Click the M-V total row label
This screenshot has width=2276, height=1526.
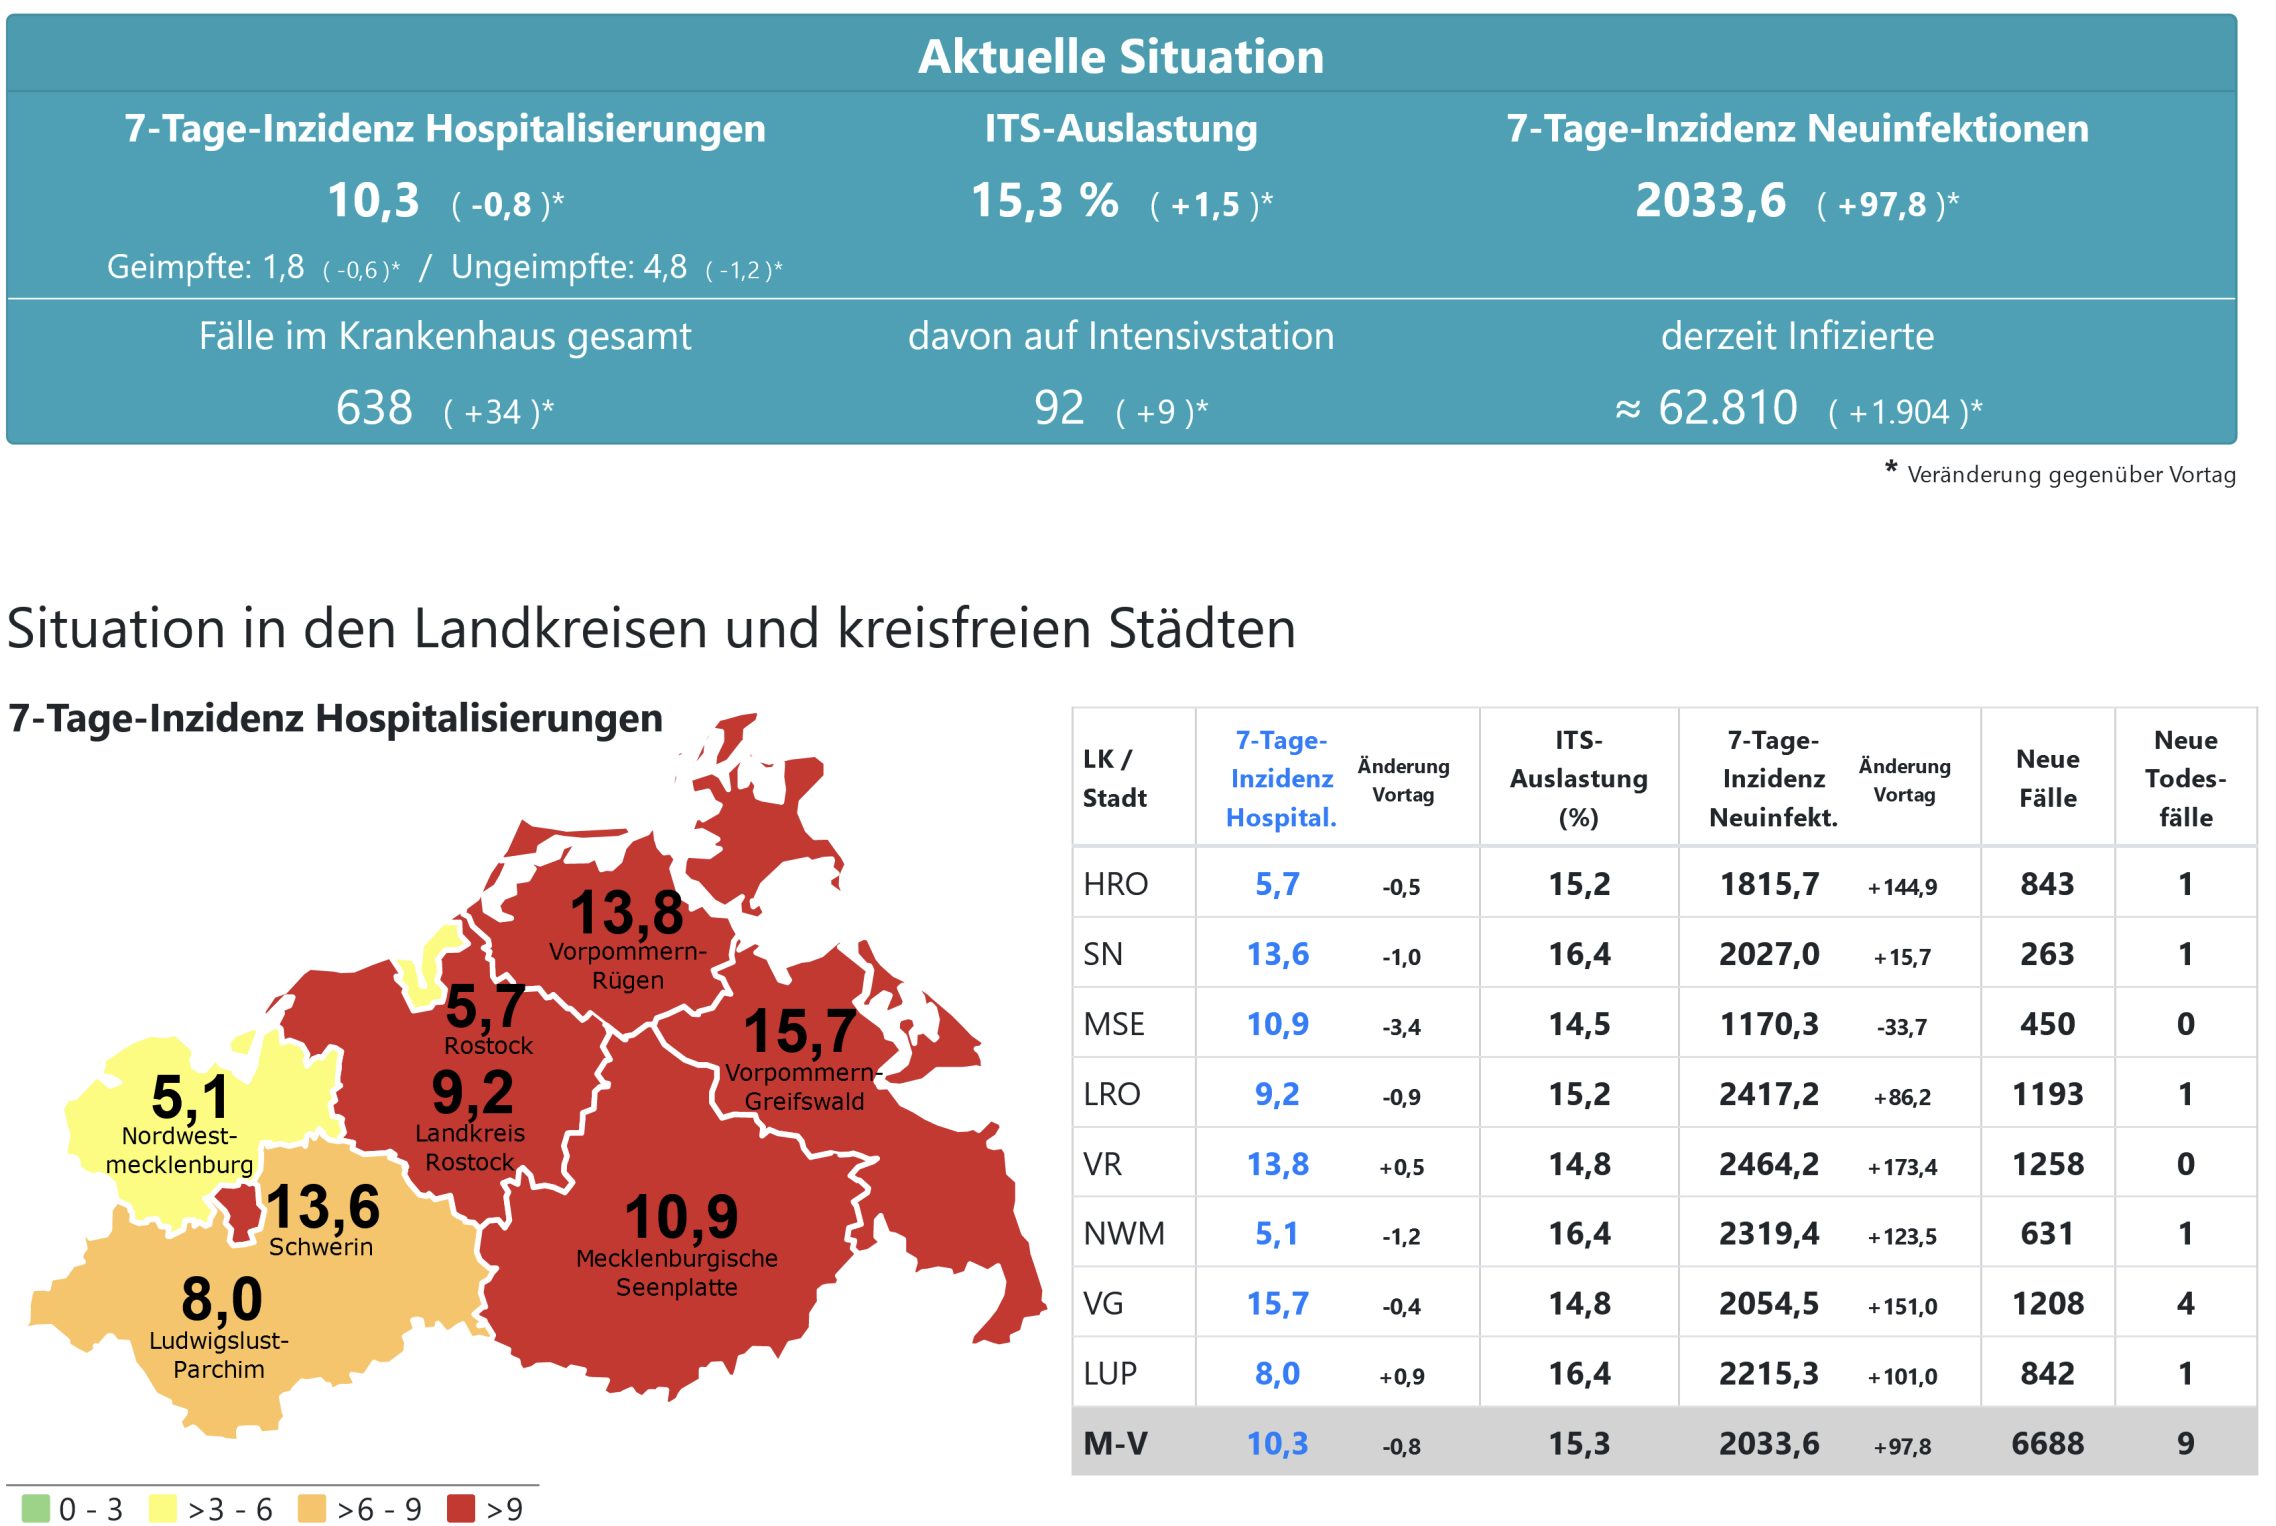click(x=1115, y=1443)
